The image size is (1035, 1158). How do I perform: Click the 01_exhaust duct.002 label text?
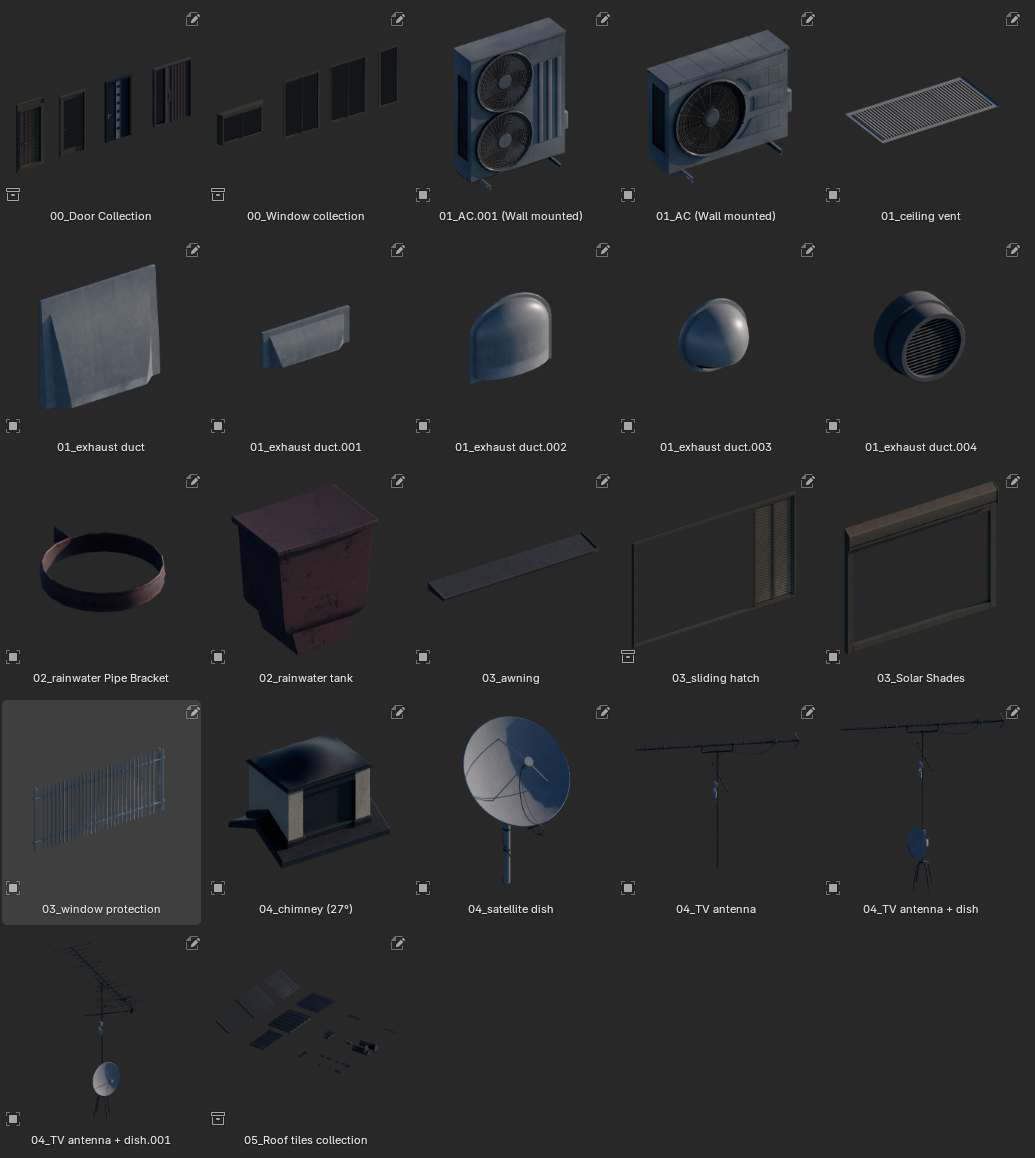[510, 447]
